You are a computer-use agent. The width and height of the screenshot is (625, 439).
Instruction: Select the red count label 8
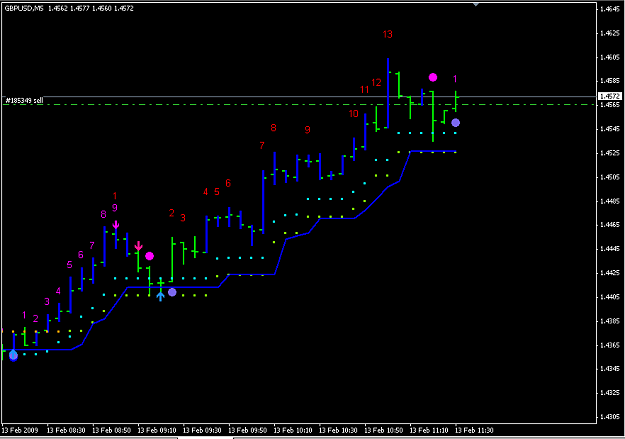(x=273, y=128)
